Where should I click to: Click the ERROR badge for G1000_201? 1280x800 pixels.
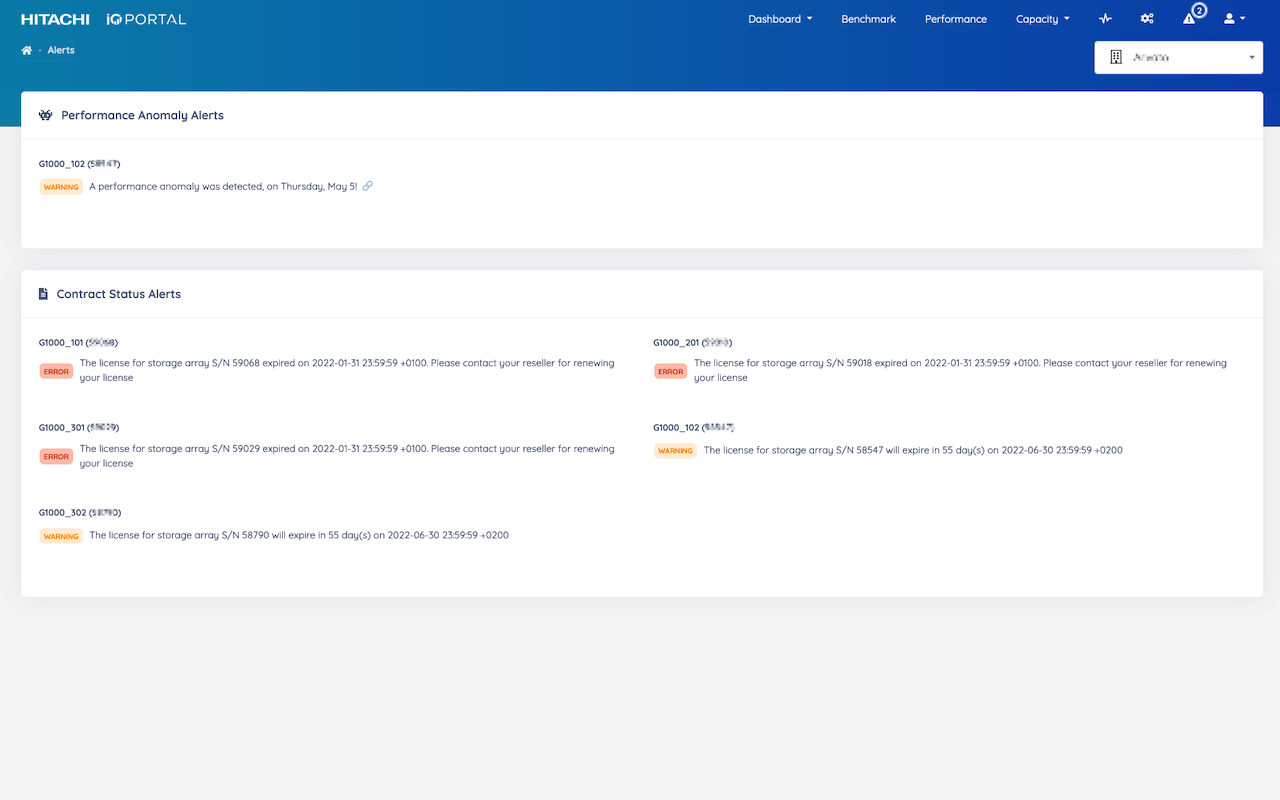click(670, 371)
